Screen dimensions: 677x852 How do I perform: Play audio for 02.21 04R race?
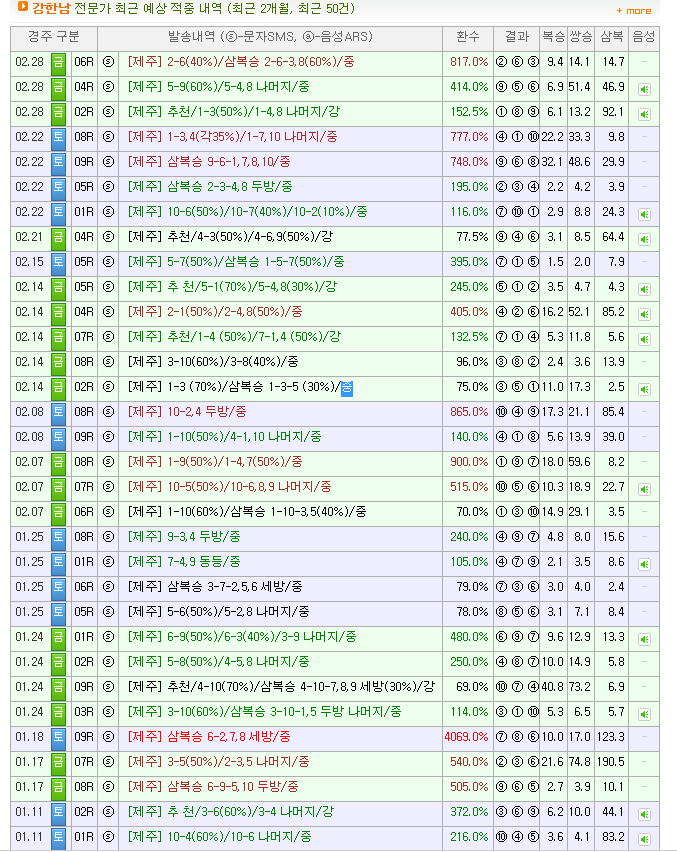pos(644,240)
